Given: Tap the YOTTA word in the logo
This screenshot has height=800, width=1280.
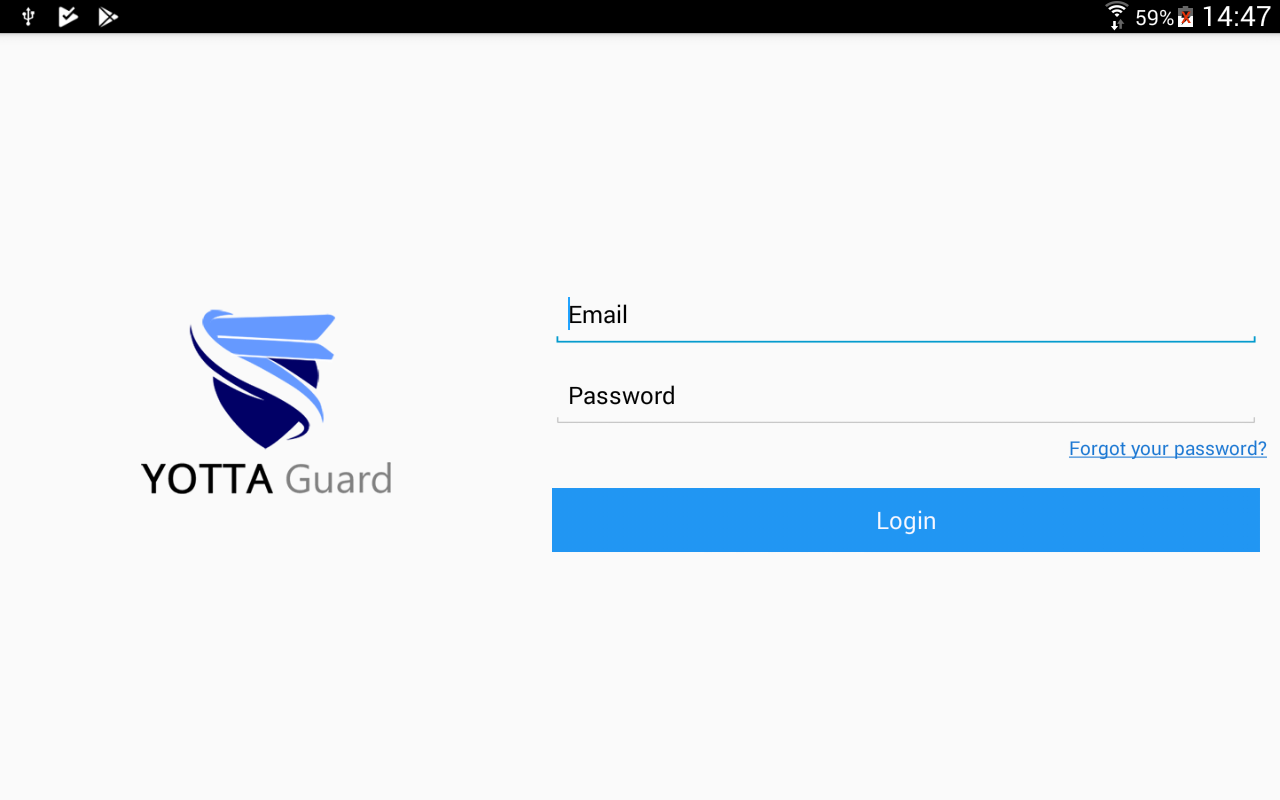Looking at the screenshot, I should click(x=207, y=479).
